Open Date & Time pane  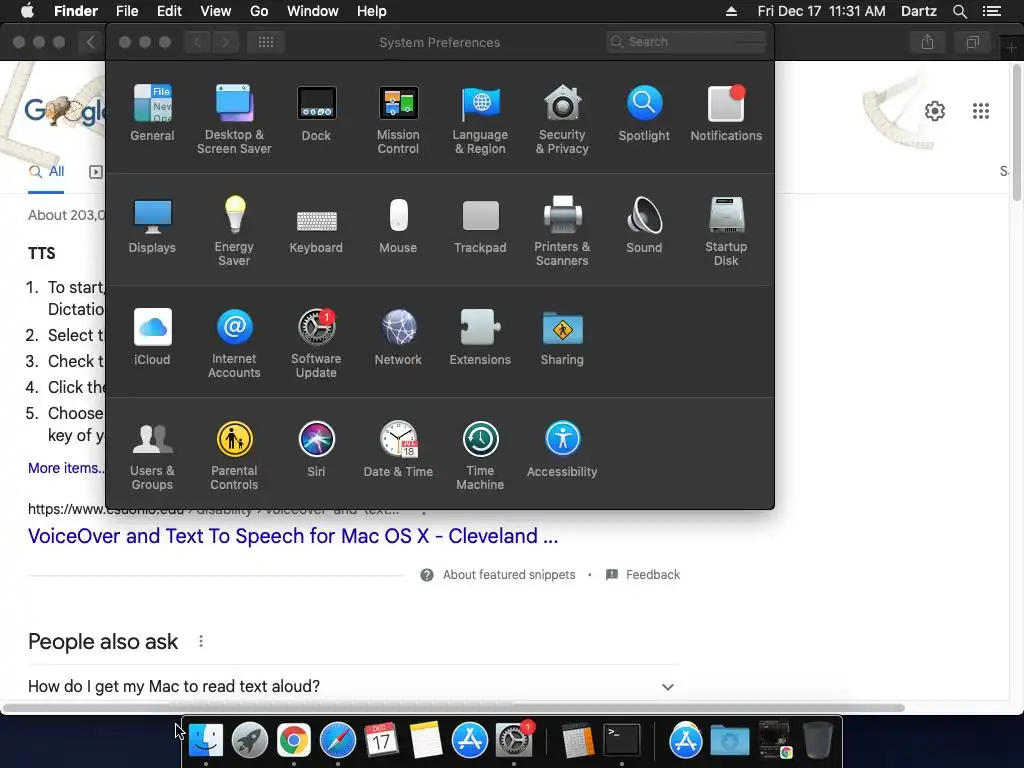tap(398, 449)
